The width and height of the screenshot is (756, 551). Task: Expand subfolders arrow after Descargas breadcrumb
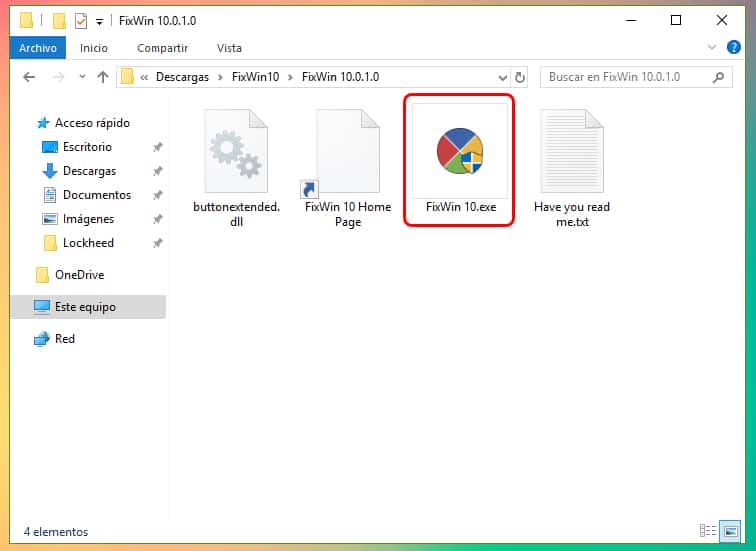(220, 77)
